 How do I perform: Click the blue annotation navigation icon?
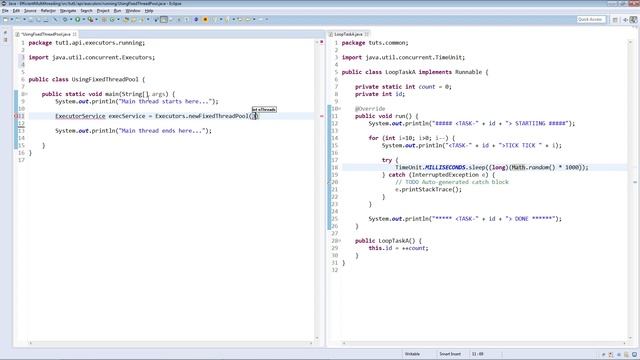click(196, 19)
